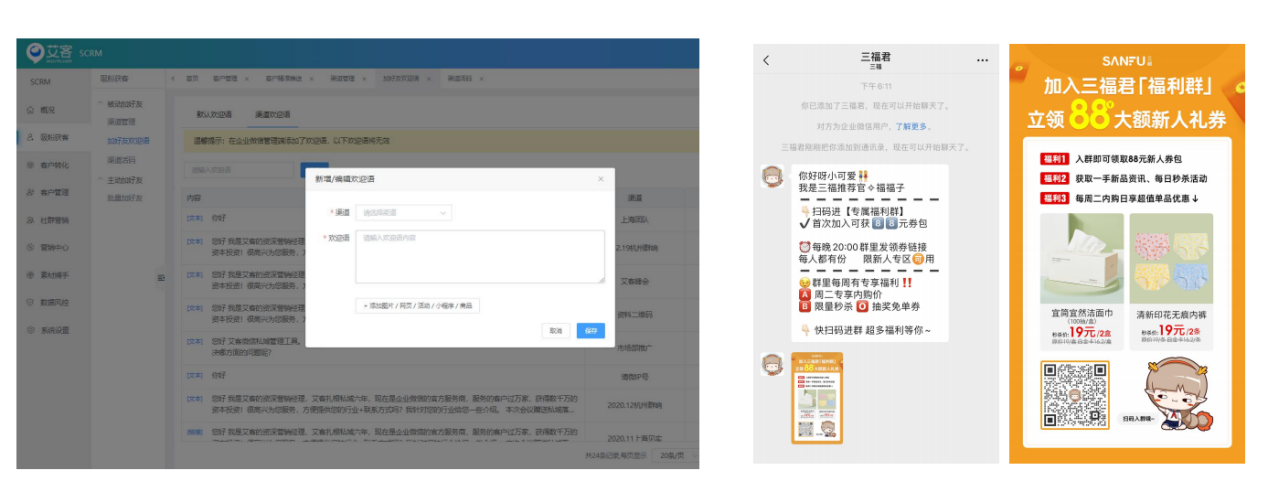
Task: Click the 欢迎语 text area
Action: tap(480, 257)
